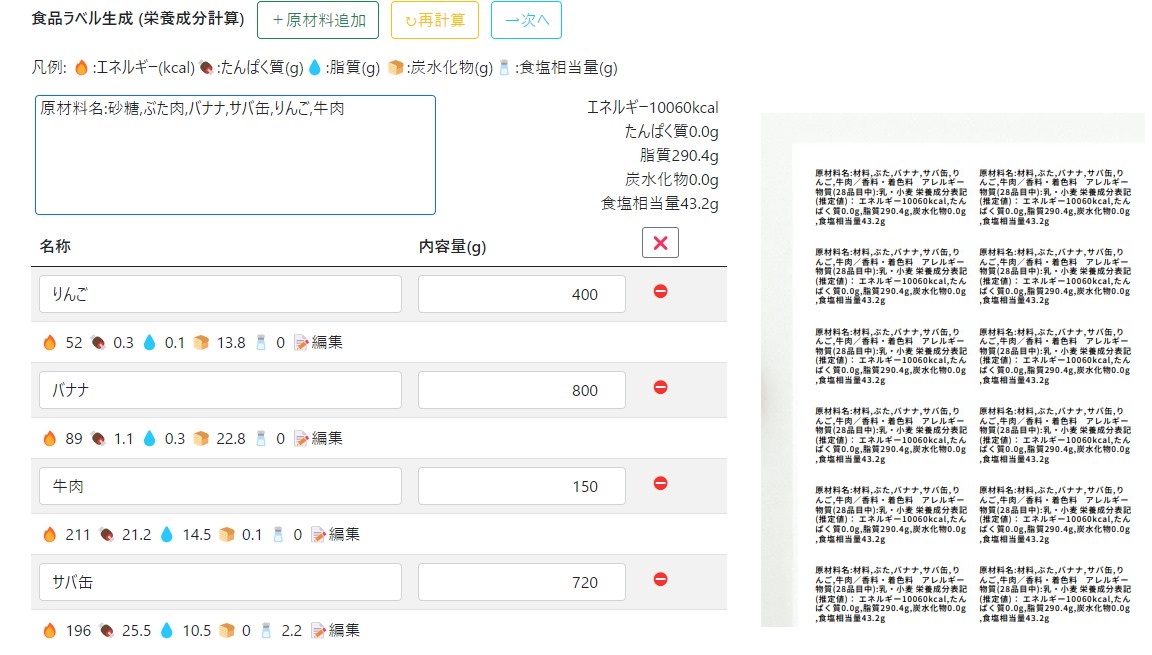Viewport: 1152px width, 655px height.
Task: Remove the 牛肉 row with its minus icon
Action: [x=660, y=482]
